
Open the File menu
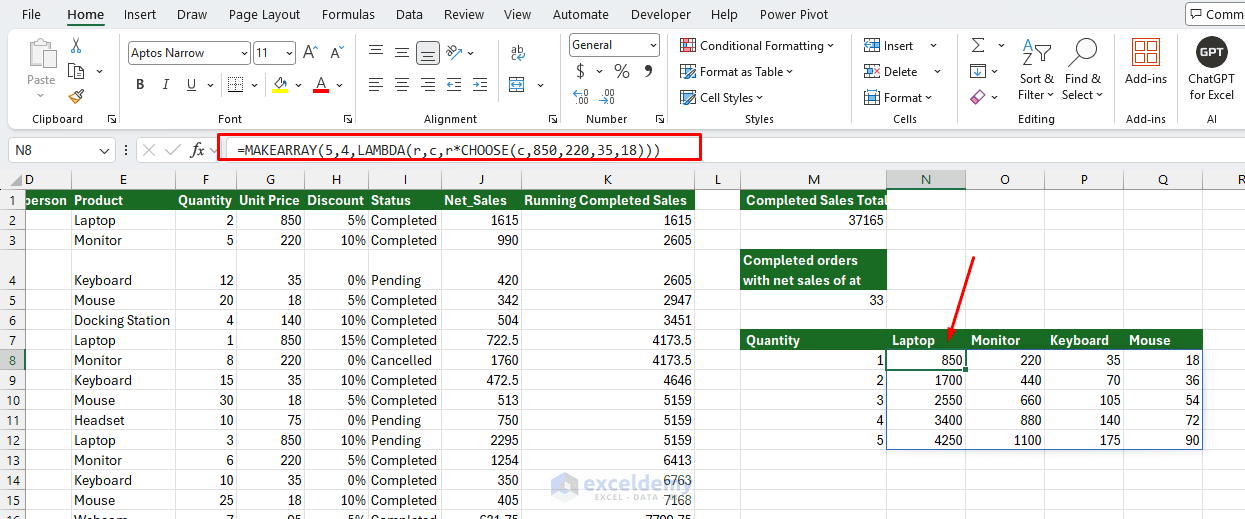click(x=31, y=14)
